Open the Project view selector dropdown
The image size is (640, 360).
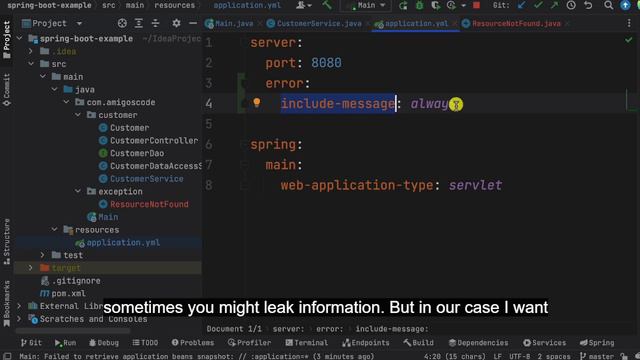(x=79, y=23)
